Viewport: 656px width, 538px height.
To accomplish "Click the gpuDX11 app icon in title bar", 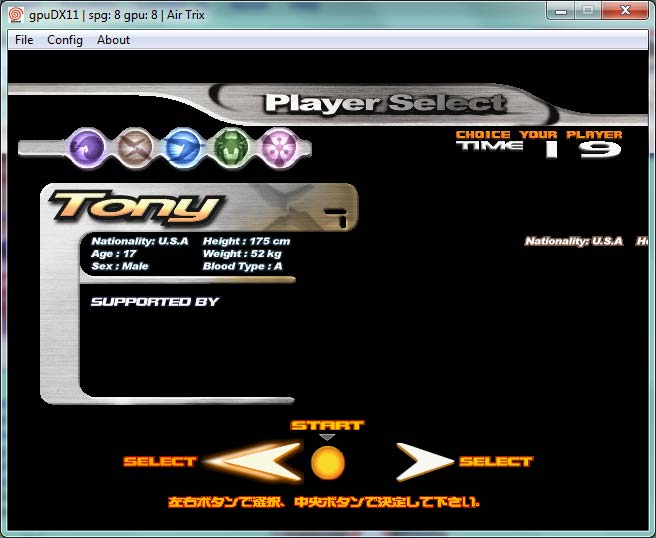I will [x=15, y=15].
